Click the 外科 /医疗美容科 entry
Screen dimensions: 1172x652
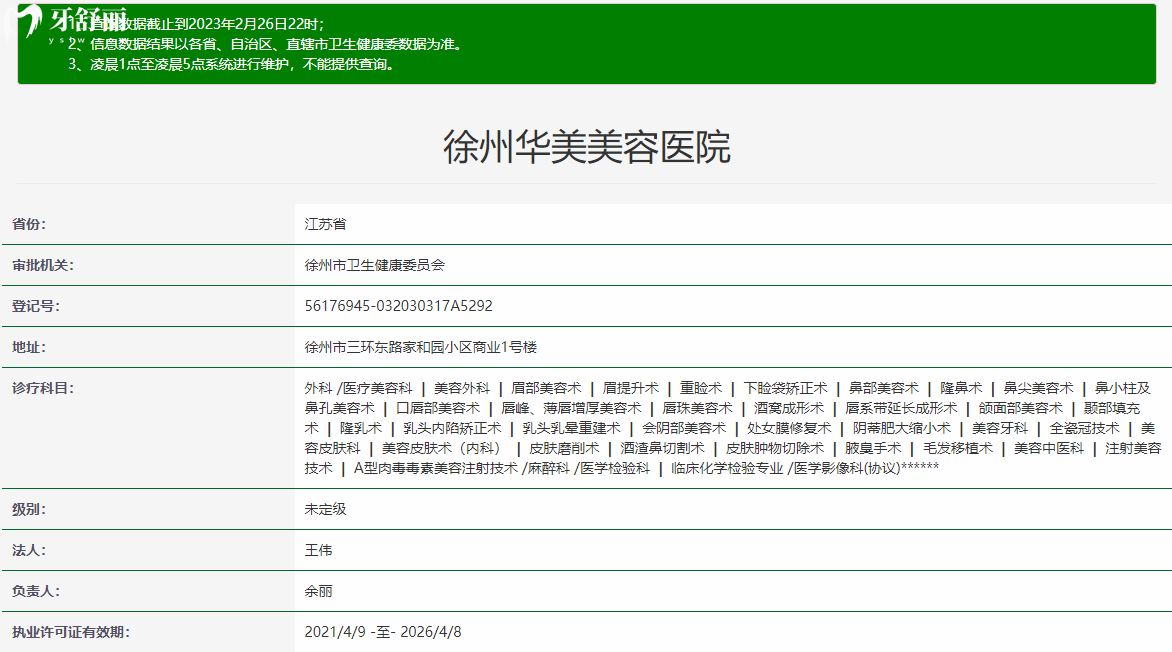358,388
